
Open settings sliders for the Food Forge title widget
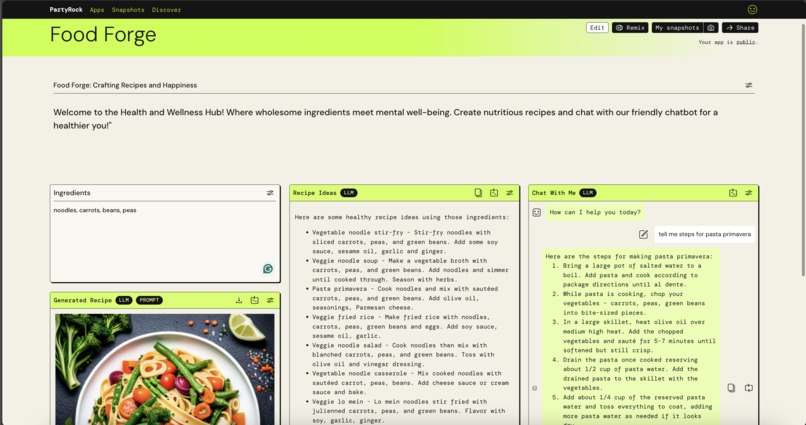pos(749,85)
